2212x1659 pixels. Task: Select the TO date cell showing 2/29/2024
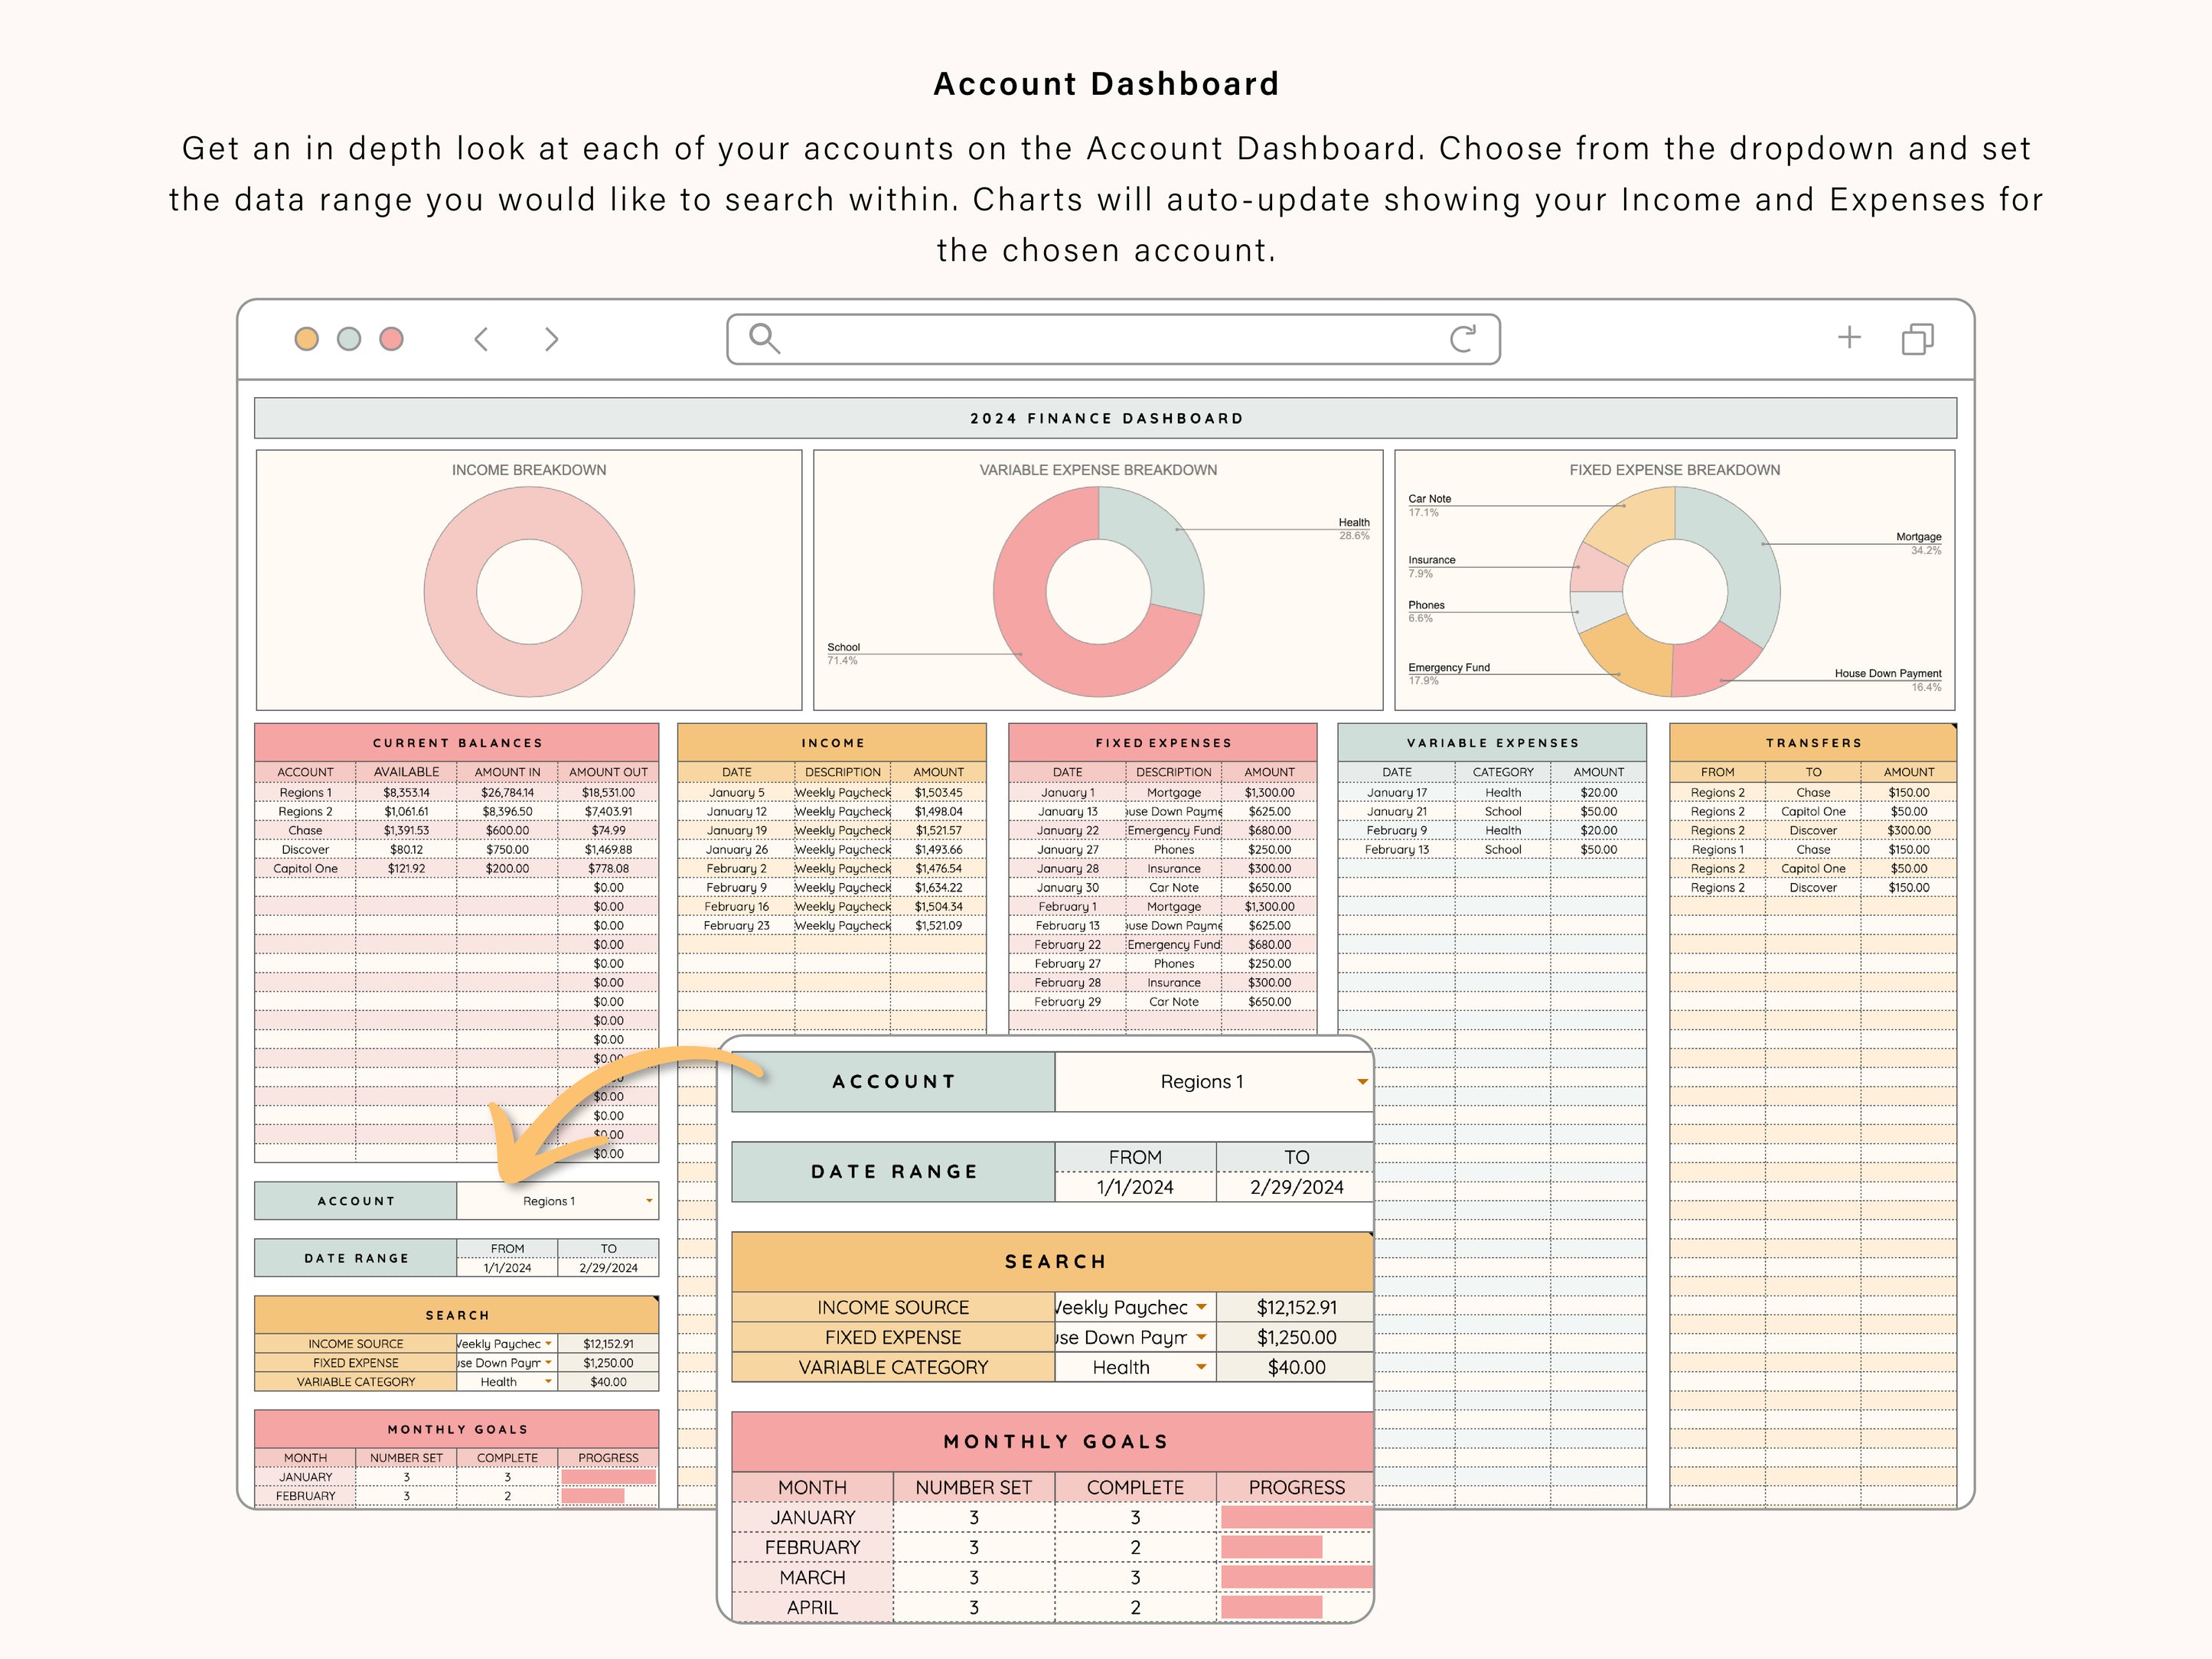coord(1296,1188)
